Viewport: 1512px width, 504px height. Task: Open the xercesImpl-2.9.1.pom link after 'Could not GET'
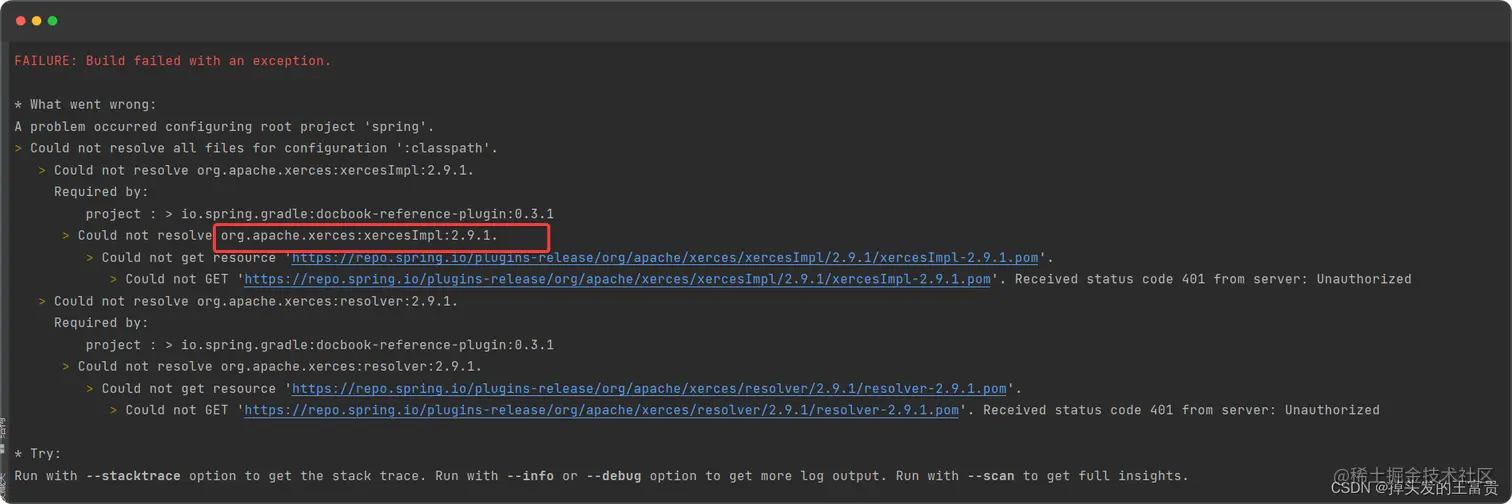coord(619,279)
